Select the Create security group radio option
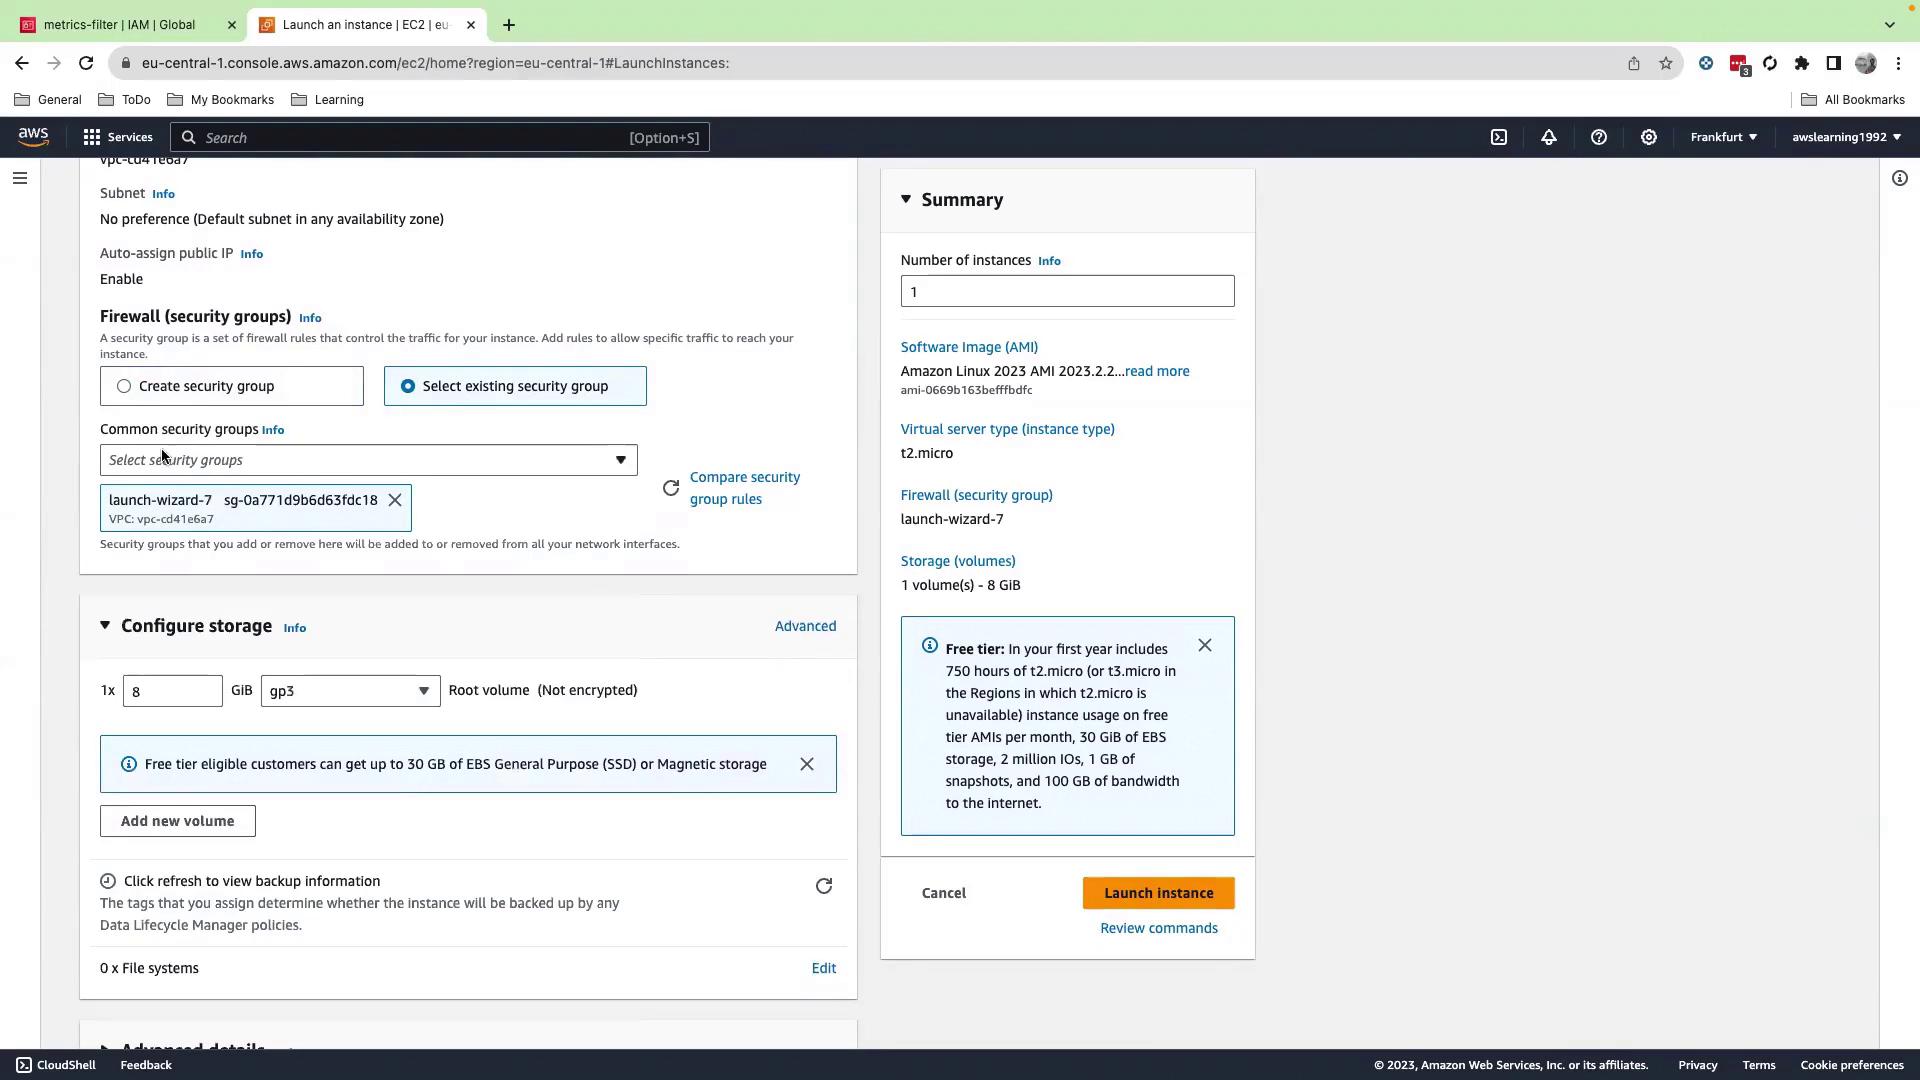The height and width of the screenshot is (1080, 1920). point(124,386)
